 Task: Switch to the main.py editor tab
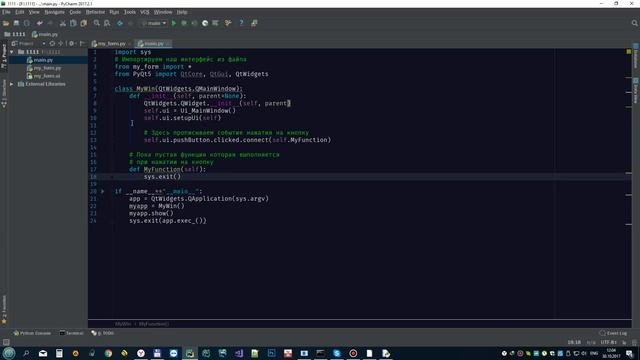click(x=154, y=44)
